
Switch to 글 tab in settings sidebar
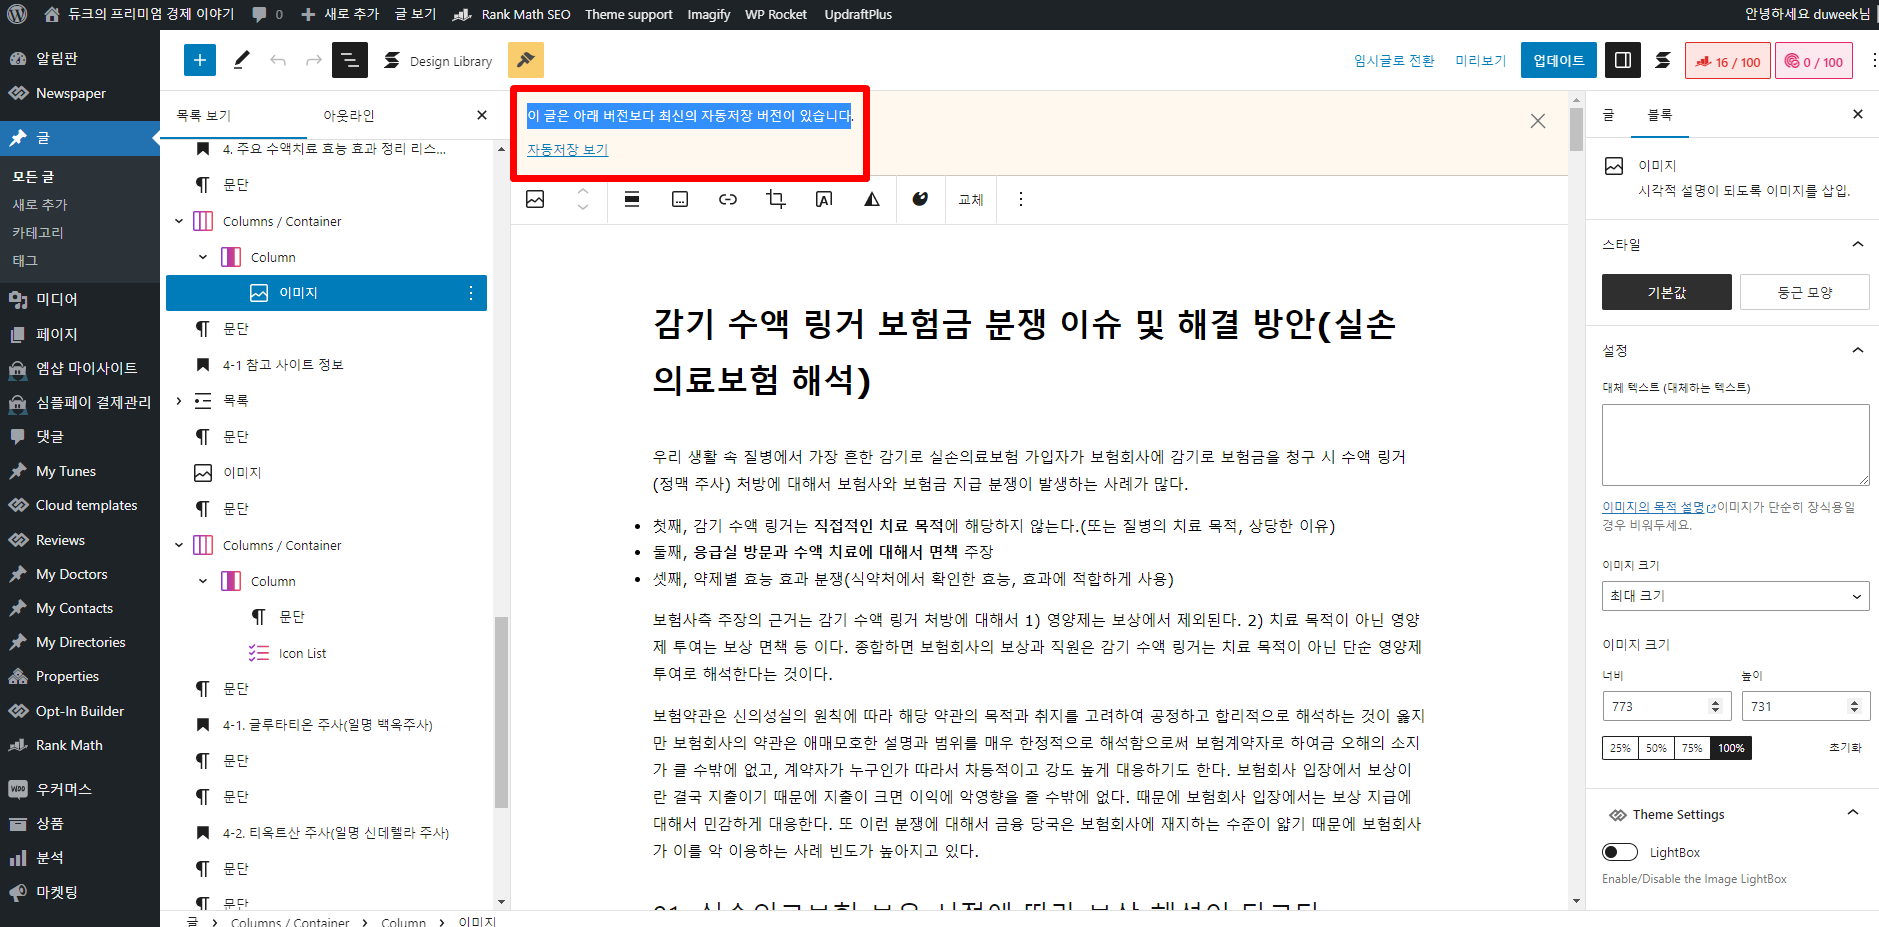pyautogui.click(x=1608, y=115)
